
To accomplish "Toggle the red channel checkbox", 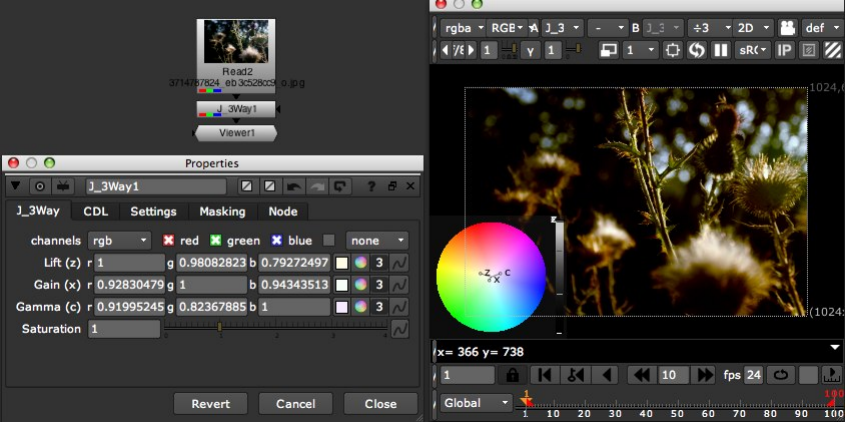I will point(169,240).
